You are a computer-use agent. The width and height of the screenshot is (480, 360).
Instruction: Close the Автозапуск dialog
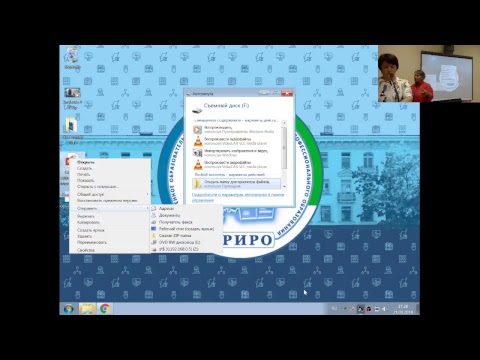click(287, 94)
